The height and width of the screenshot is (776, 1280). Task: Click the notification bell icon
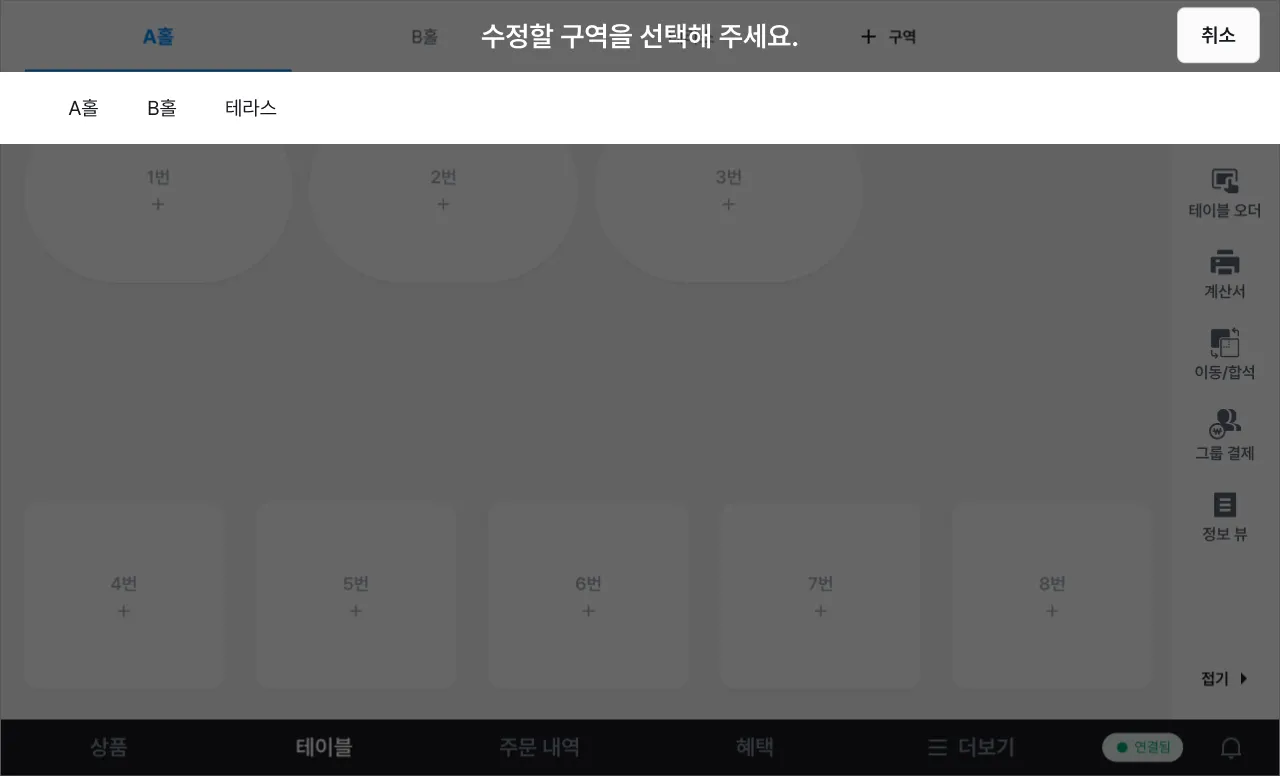point(1232,748)
